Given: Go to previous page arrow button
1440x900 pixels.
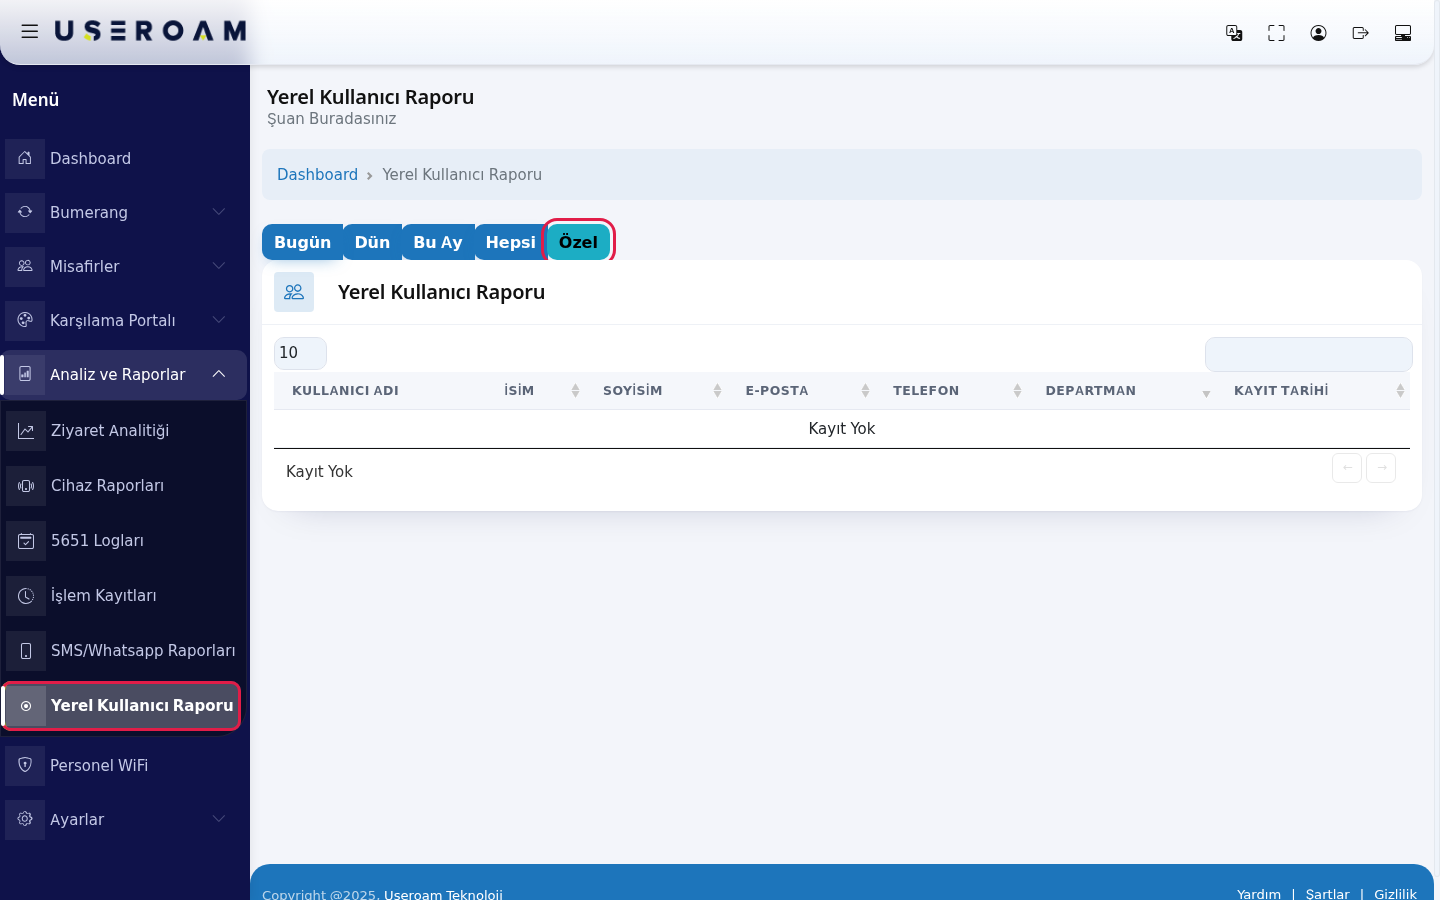Looking at the screenshot, I should pyautogui.click(x=1347, y=468).
